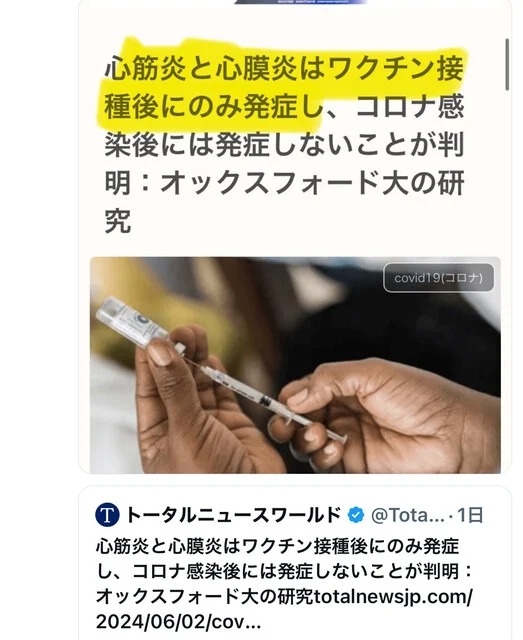Open the round T profile avatar
The image size is (523, 640).
(x=107, y=515)
